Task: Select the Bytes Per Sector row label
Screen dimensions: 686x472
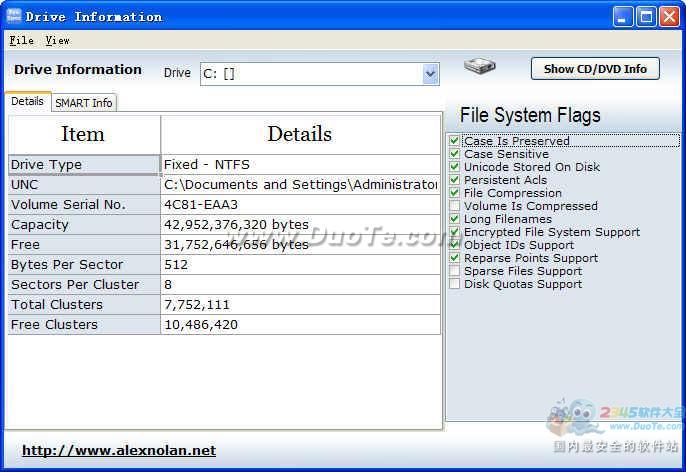Action: pos(84,265)
